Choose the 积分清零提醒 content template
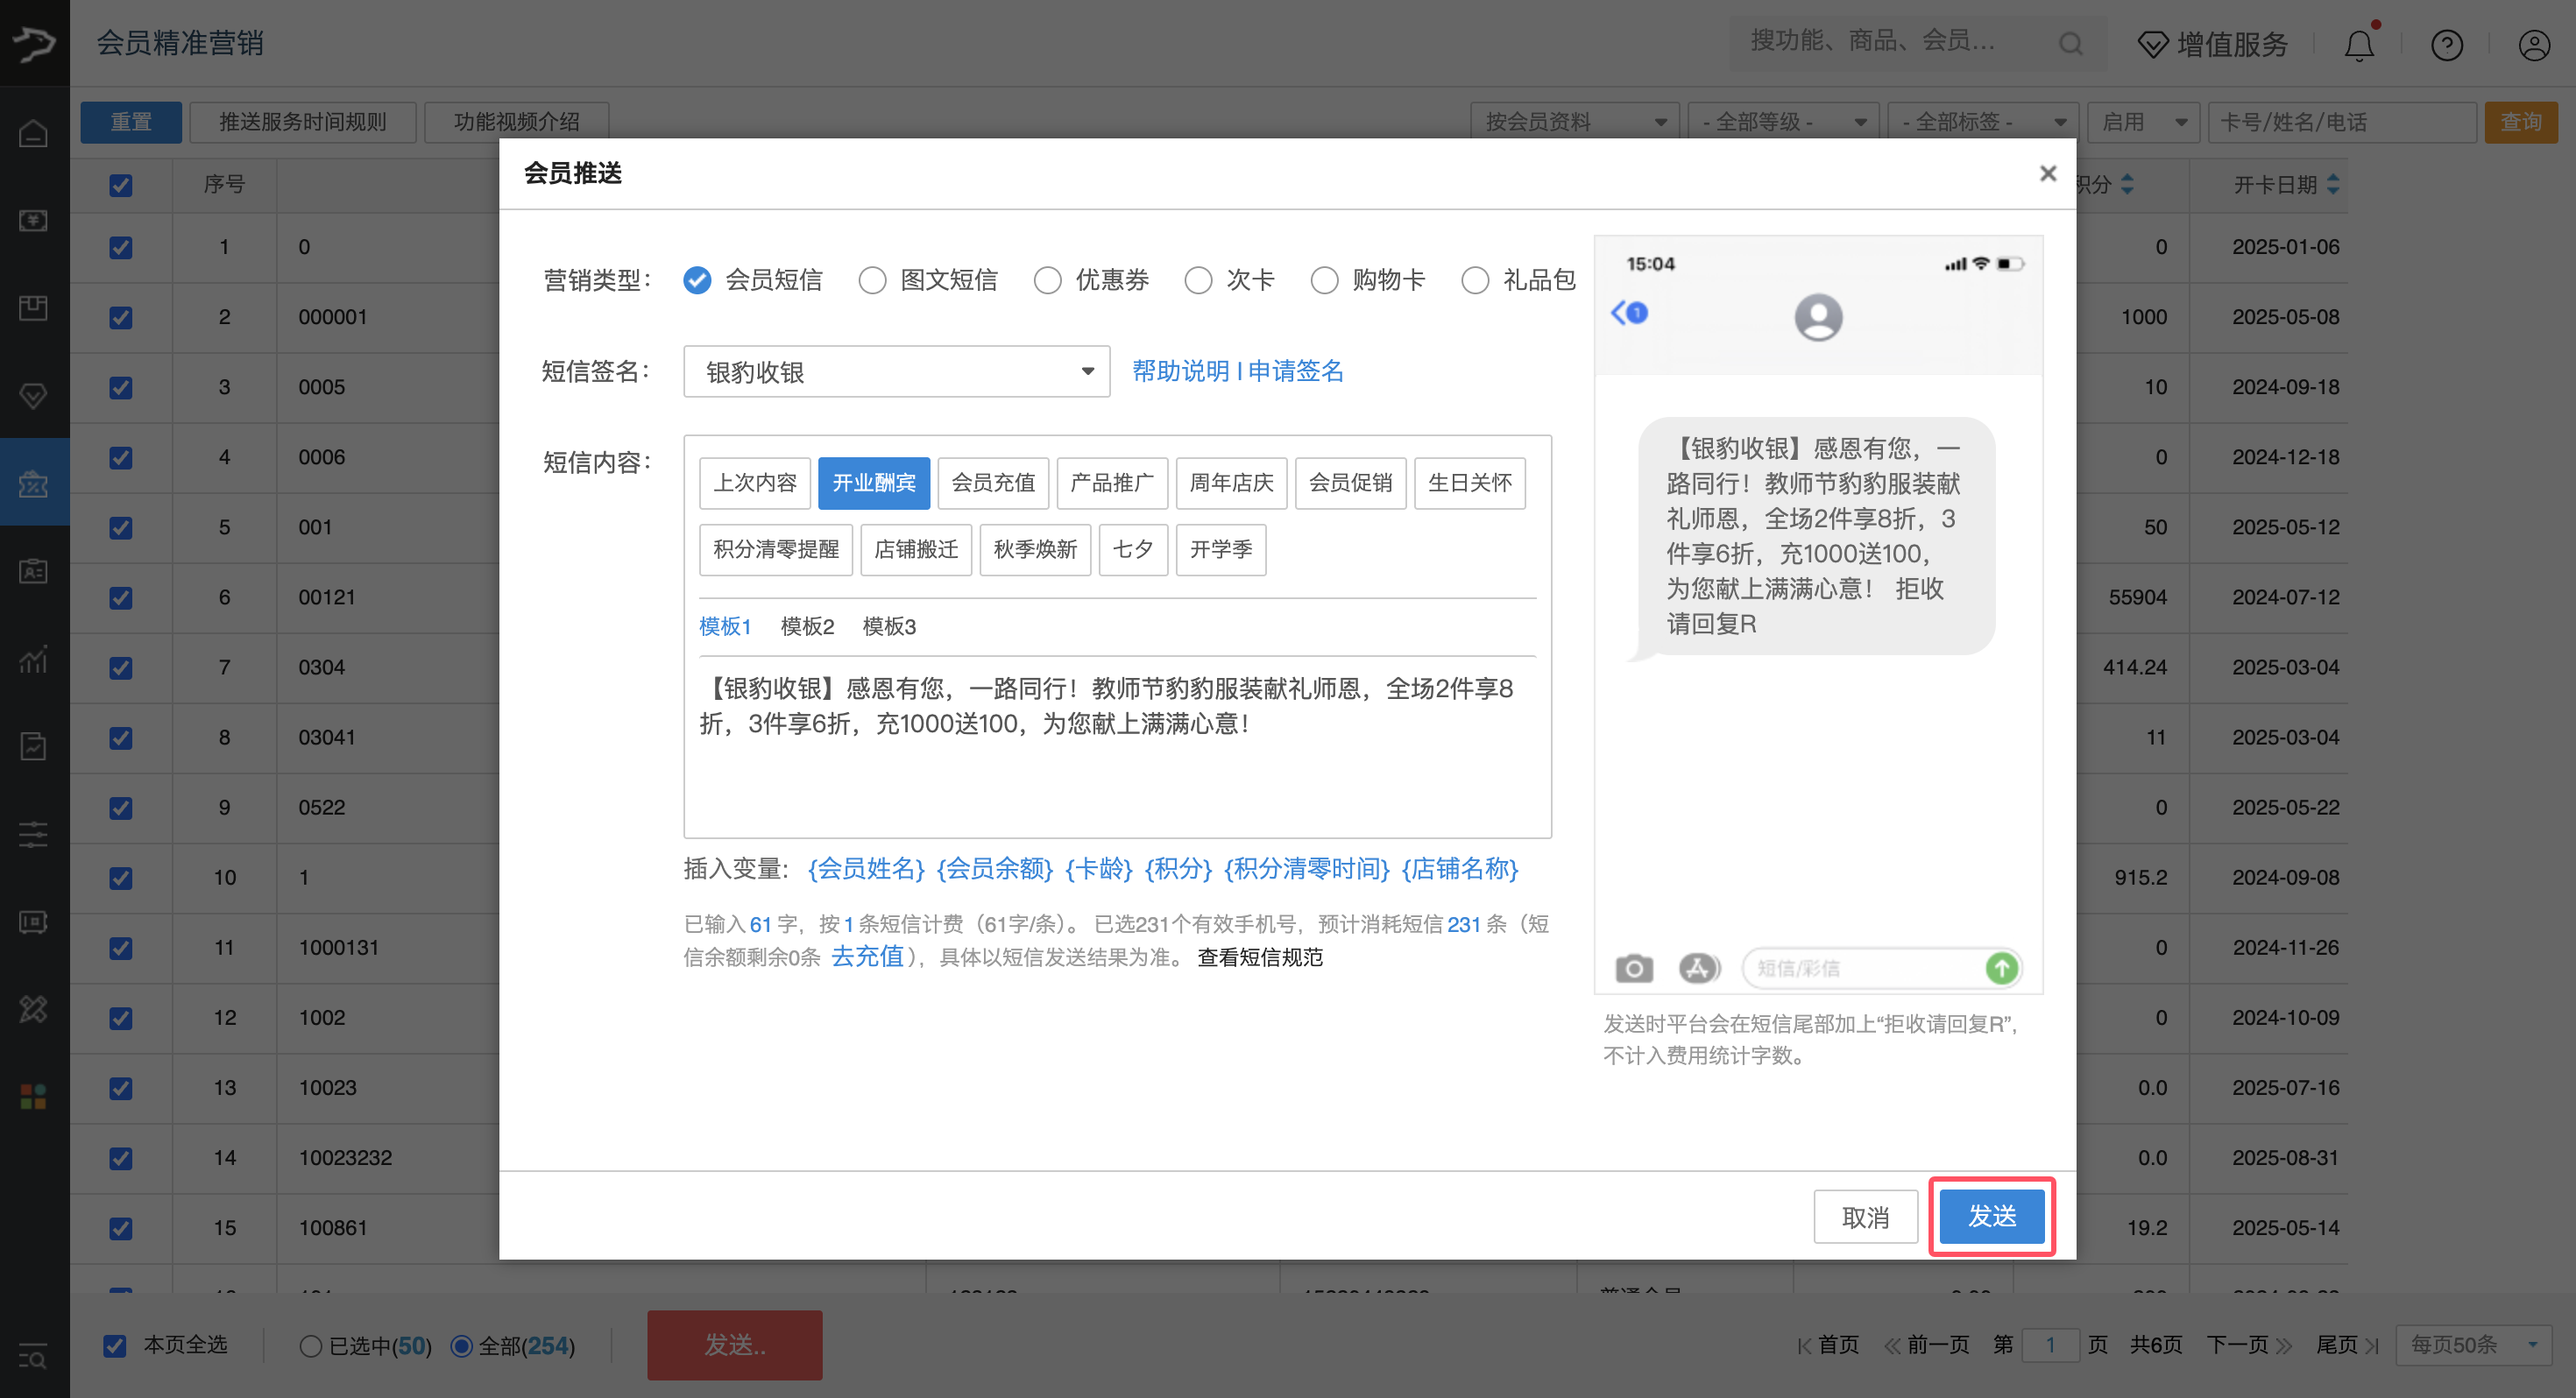2576x1398 pixels. [x=776, y=549]
